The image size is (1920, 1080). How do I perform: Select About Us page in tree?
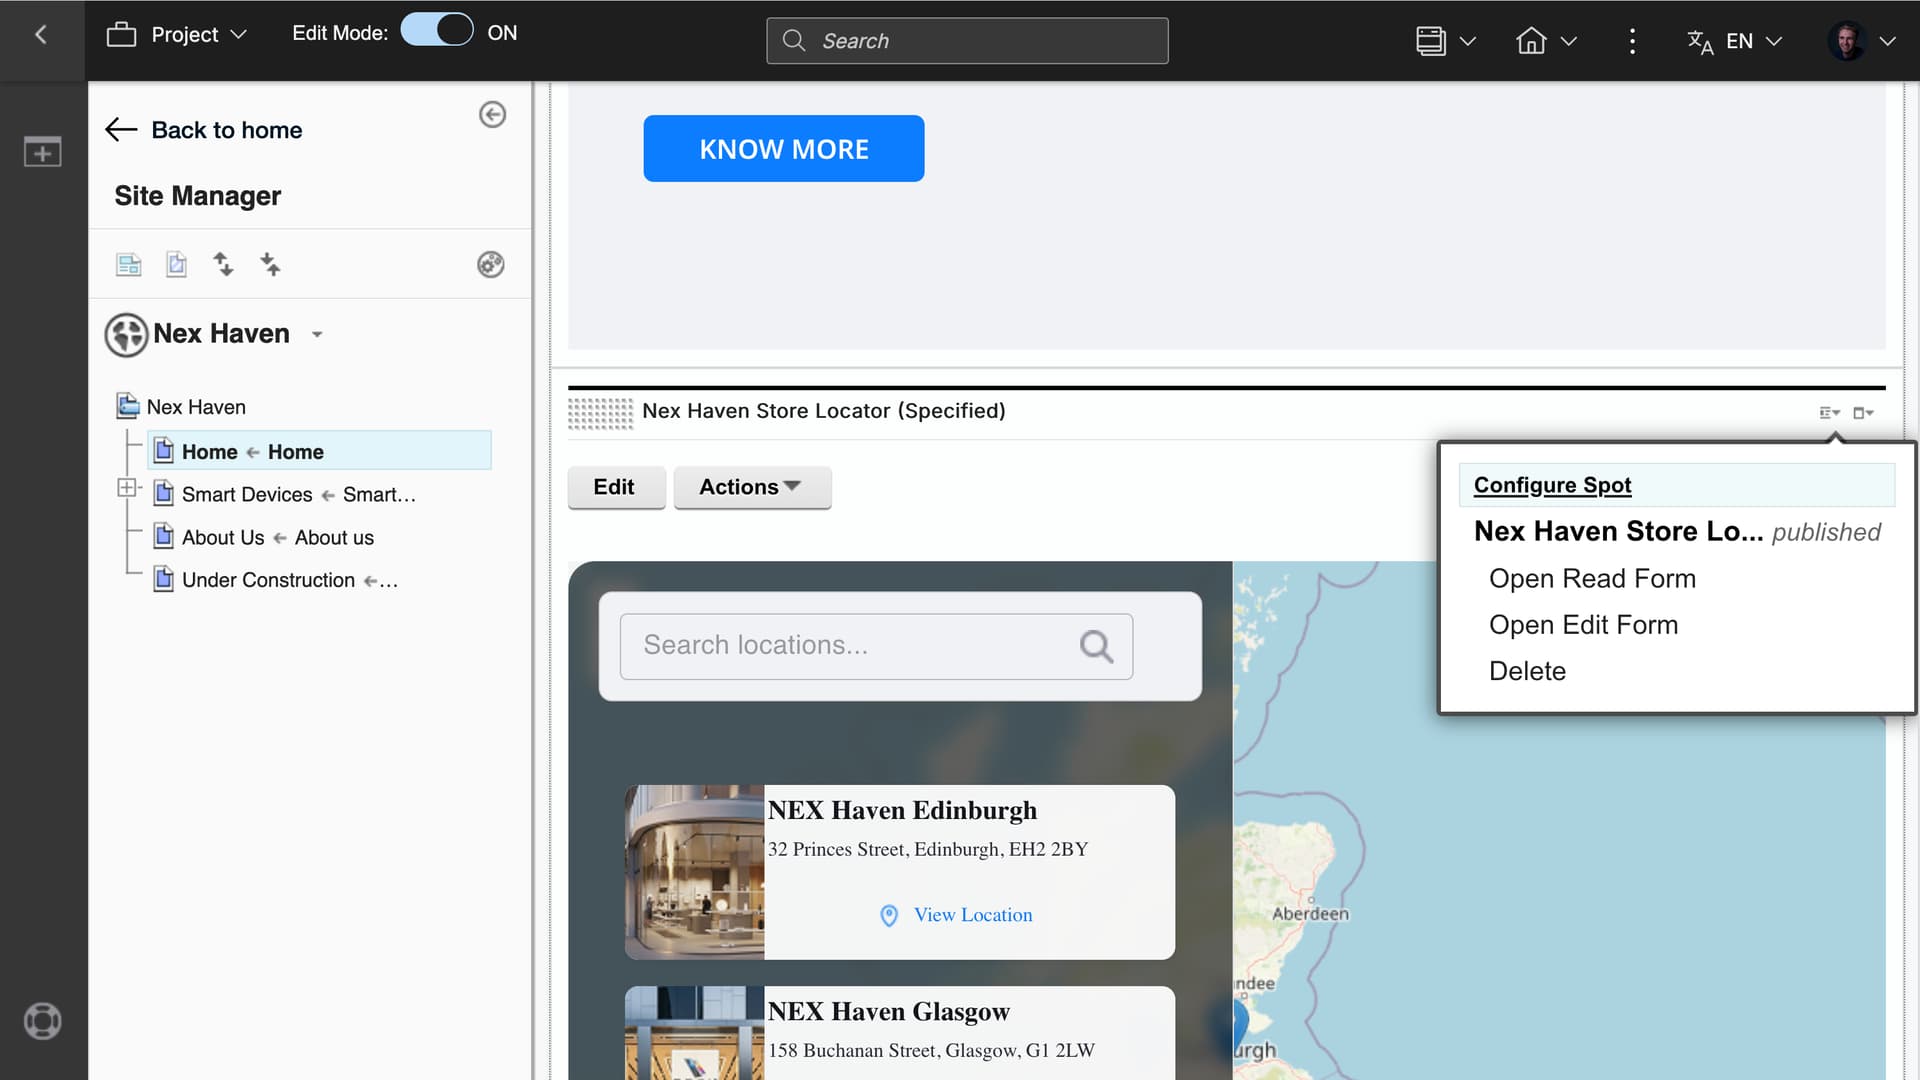(x=223, y=538)
